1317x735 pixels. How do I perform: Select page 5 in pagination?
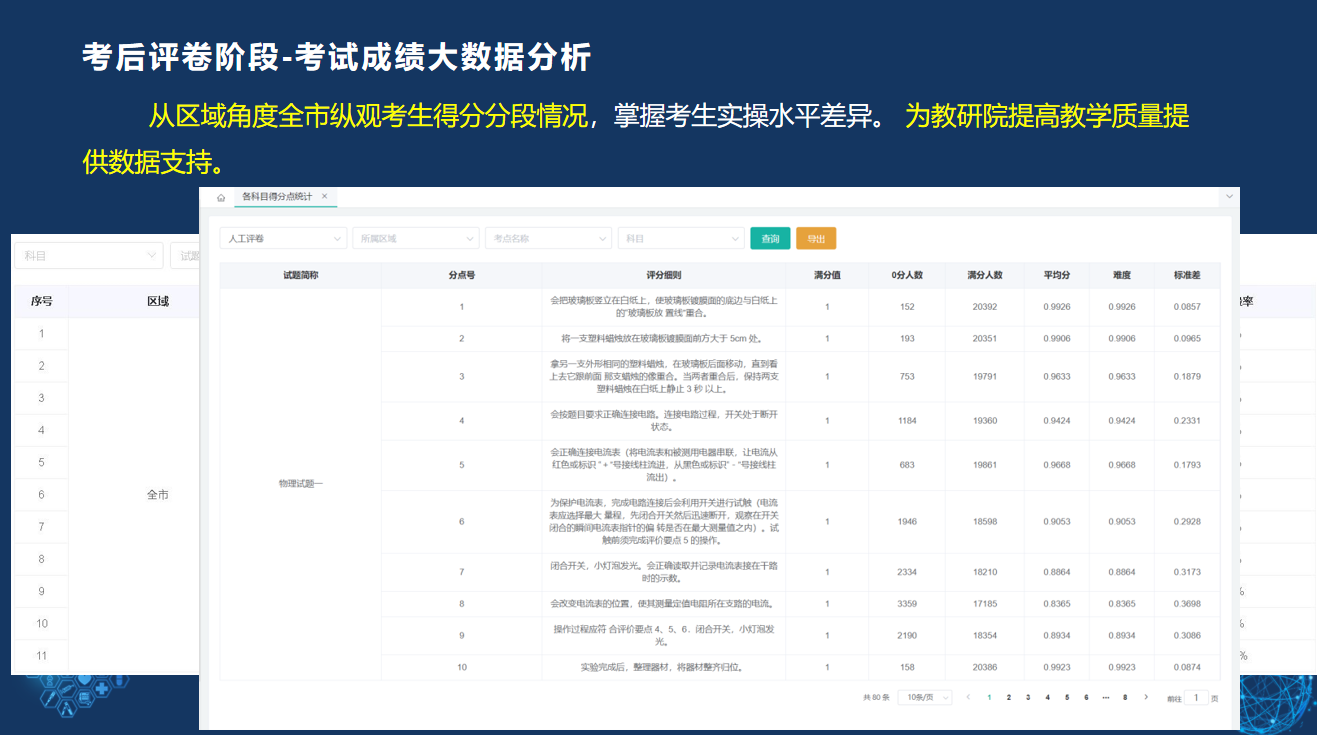1066,697
